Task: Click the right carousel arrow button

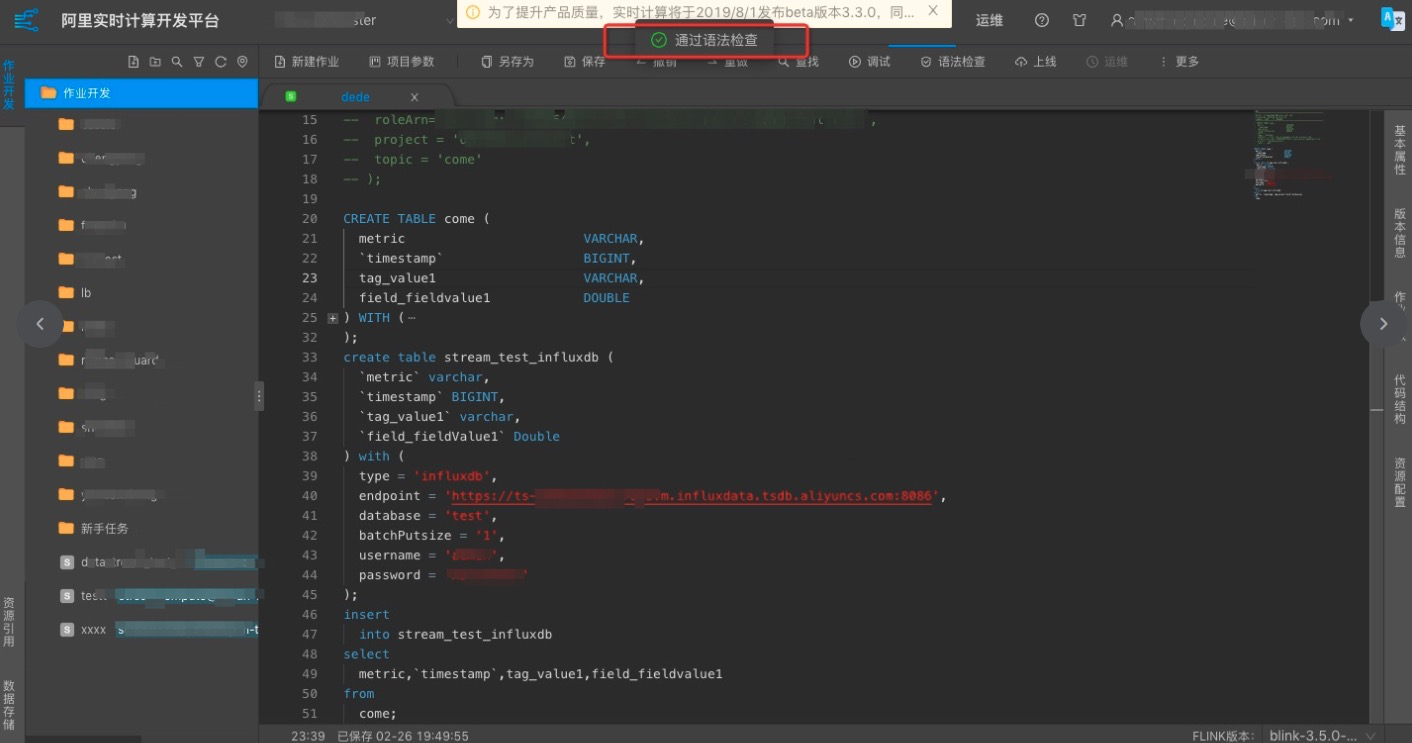Action: pyautogui.click(x=1383, y=324)
